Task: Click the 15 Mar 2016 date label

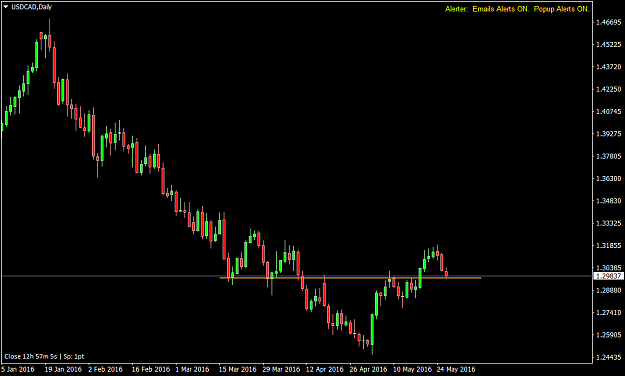Action: coord(238,369)
